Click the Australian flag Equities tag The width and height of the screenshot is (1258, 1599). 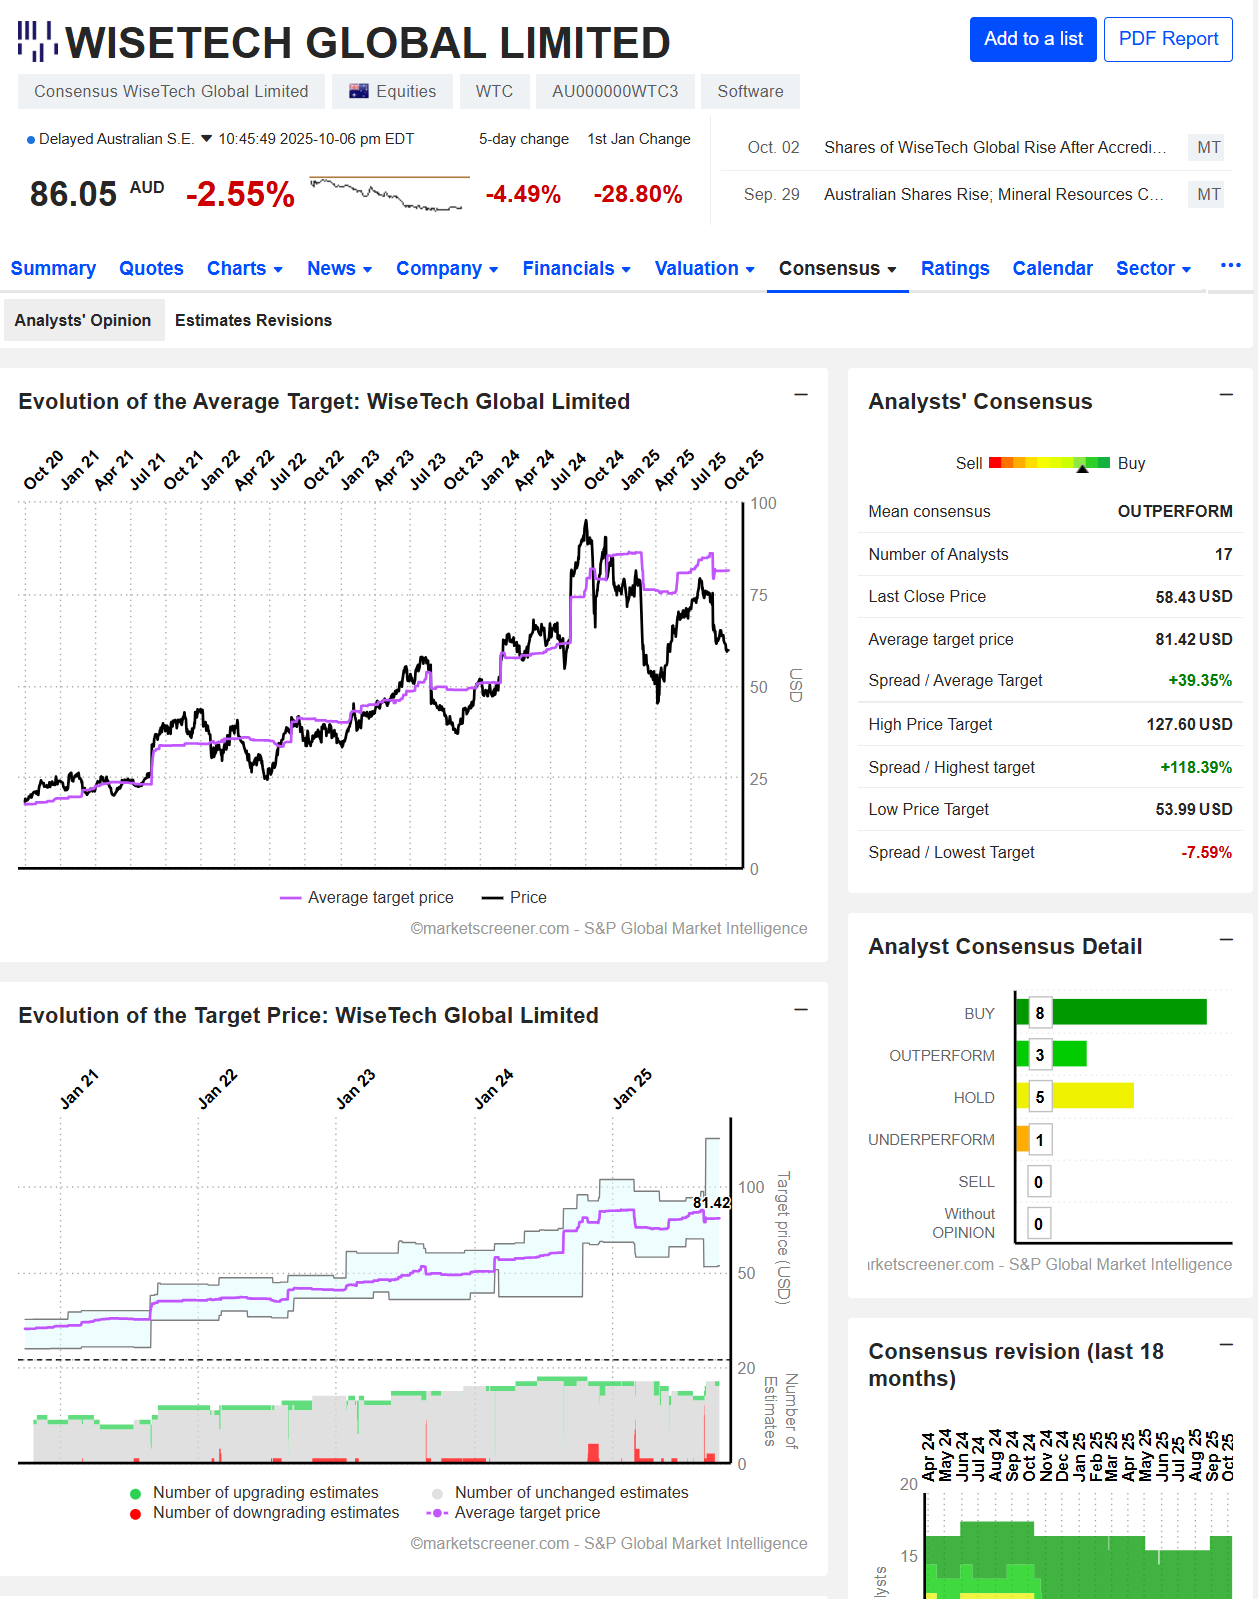click(x=392, y=91)
